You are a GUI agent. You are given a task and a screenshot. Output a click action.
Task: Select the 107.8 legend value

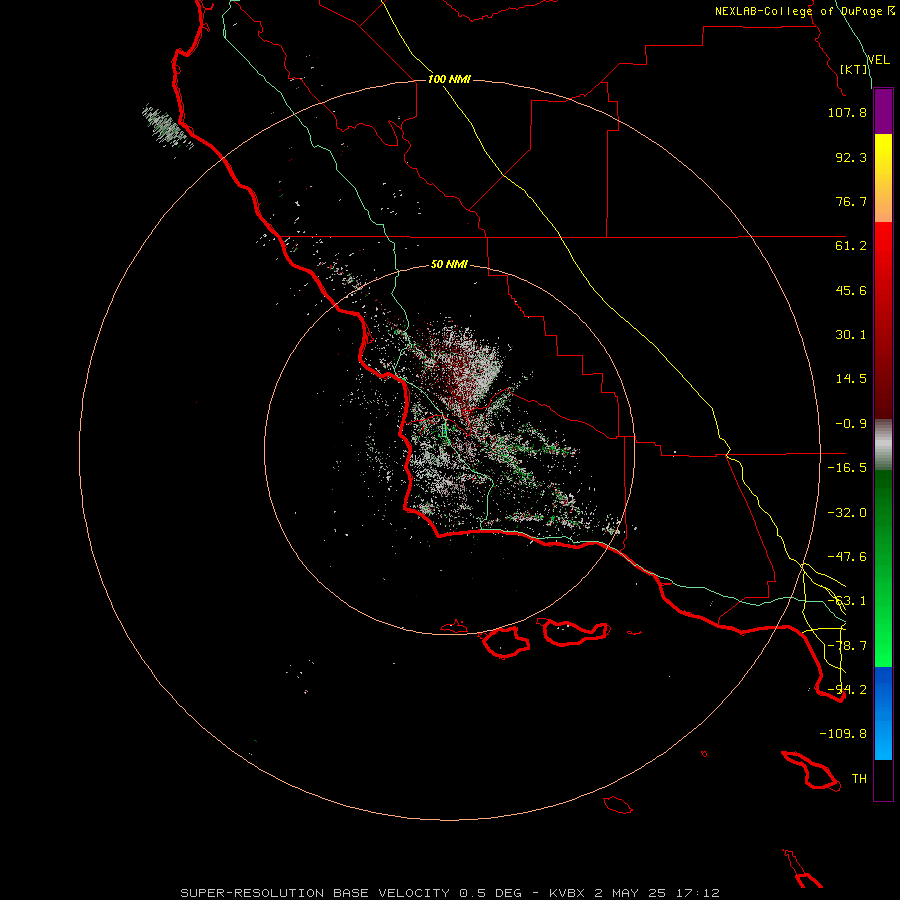click(x=847, y=112)
